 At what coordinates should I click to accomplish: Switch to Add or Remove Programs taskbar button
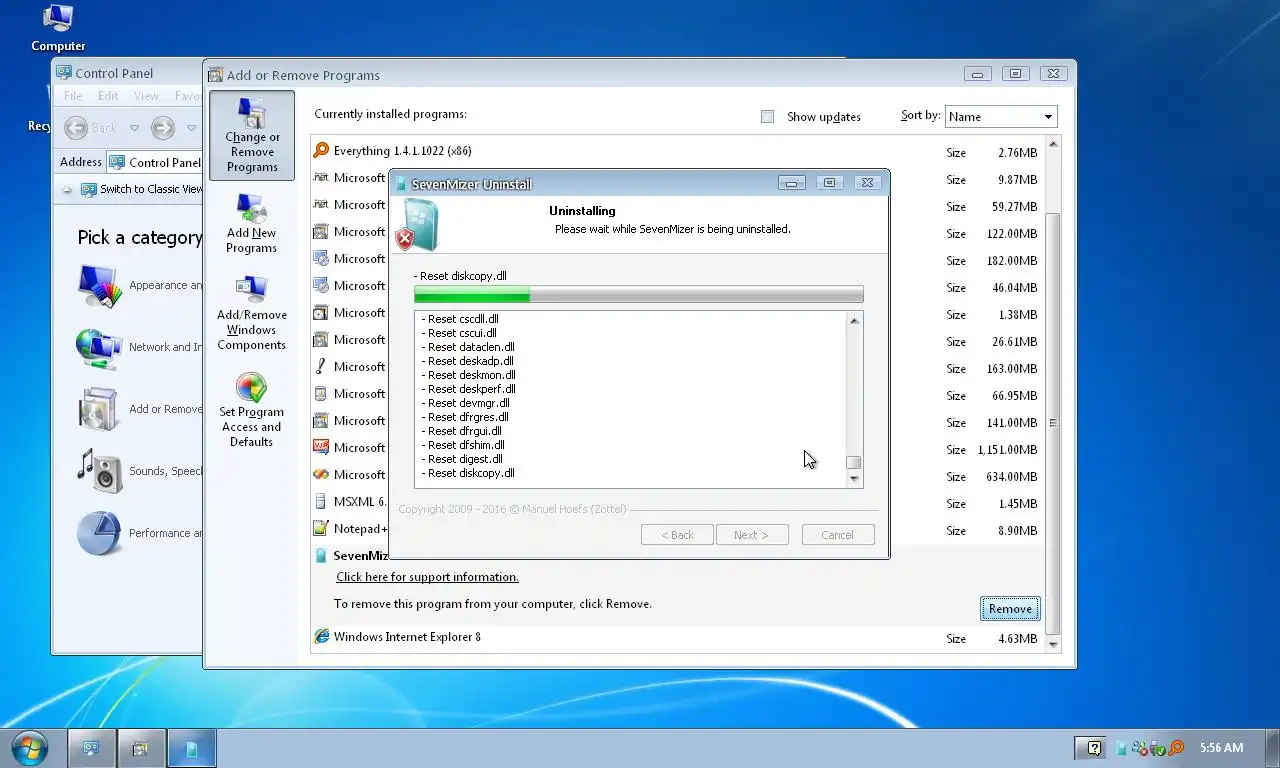[x=141, y=748]
